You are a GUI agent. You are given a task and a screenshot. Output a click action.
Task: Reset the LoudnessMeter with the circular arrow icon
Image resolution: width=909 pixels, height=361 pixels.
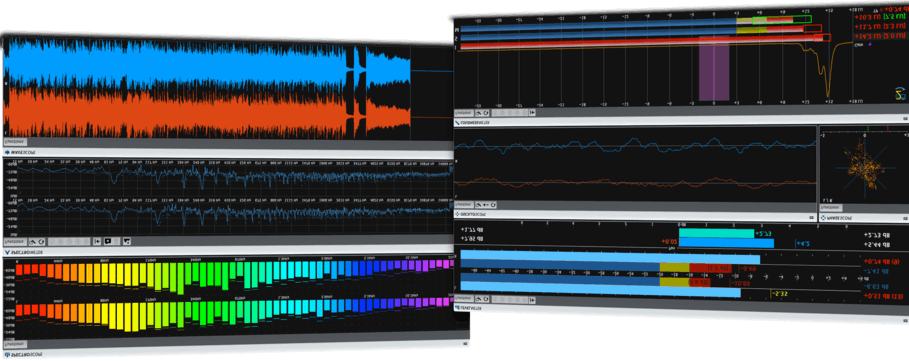tap(486, 112)
